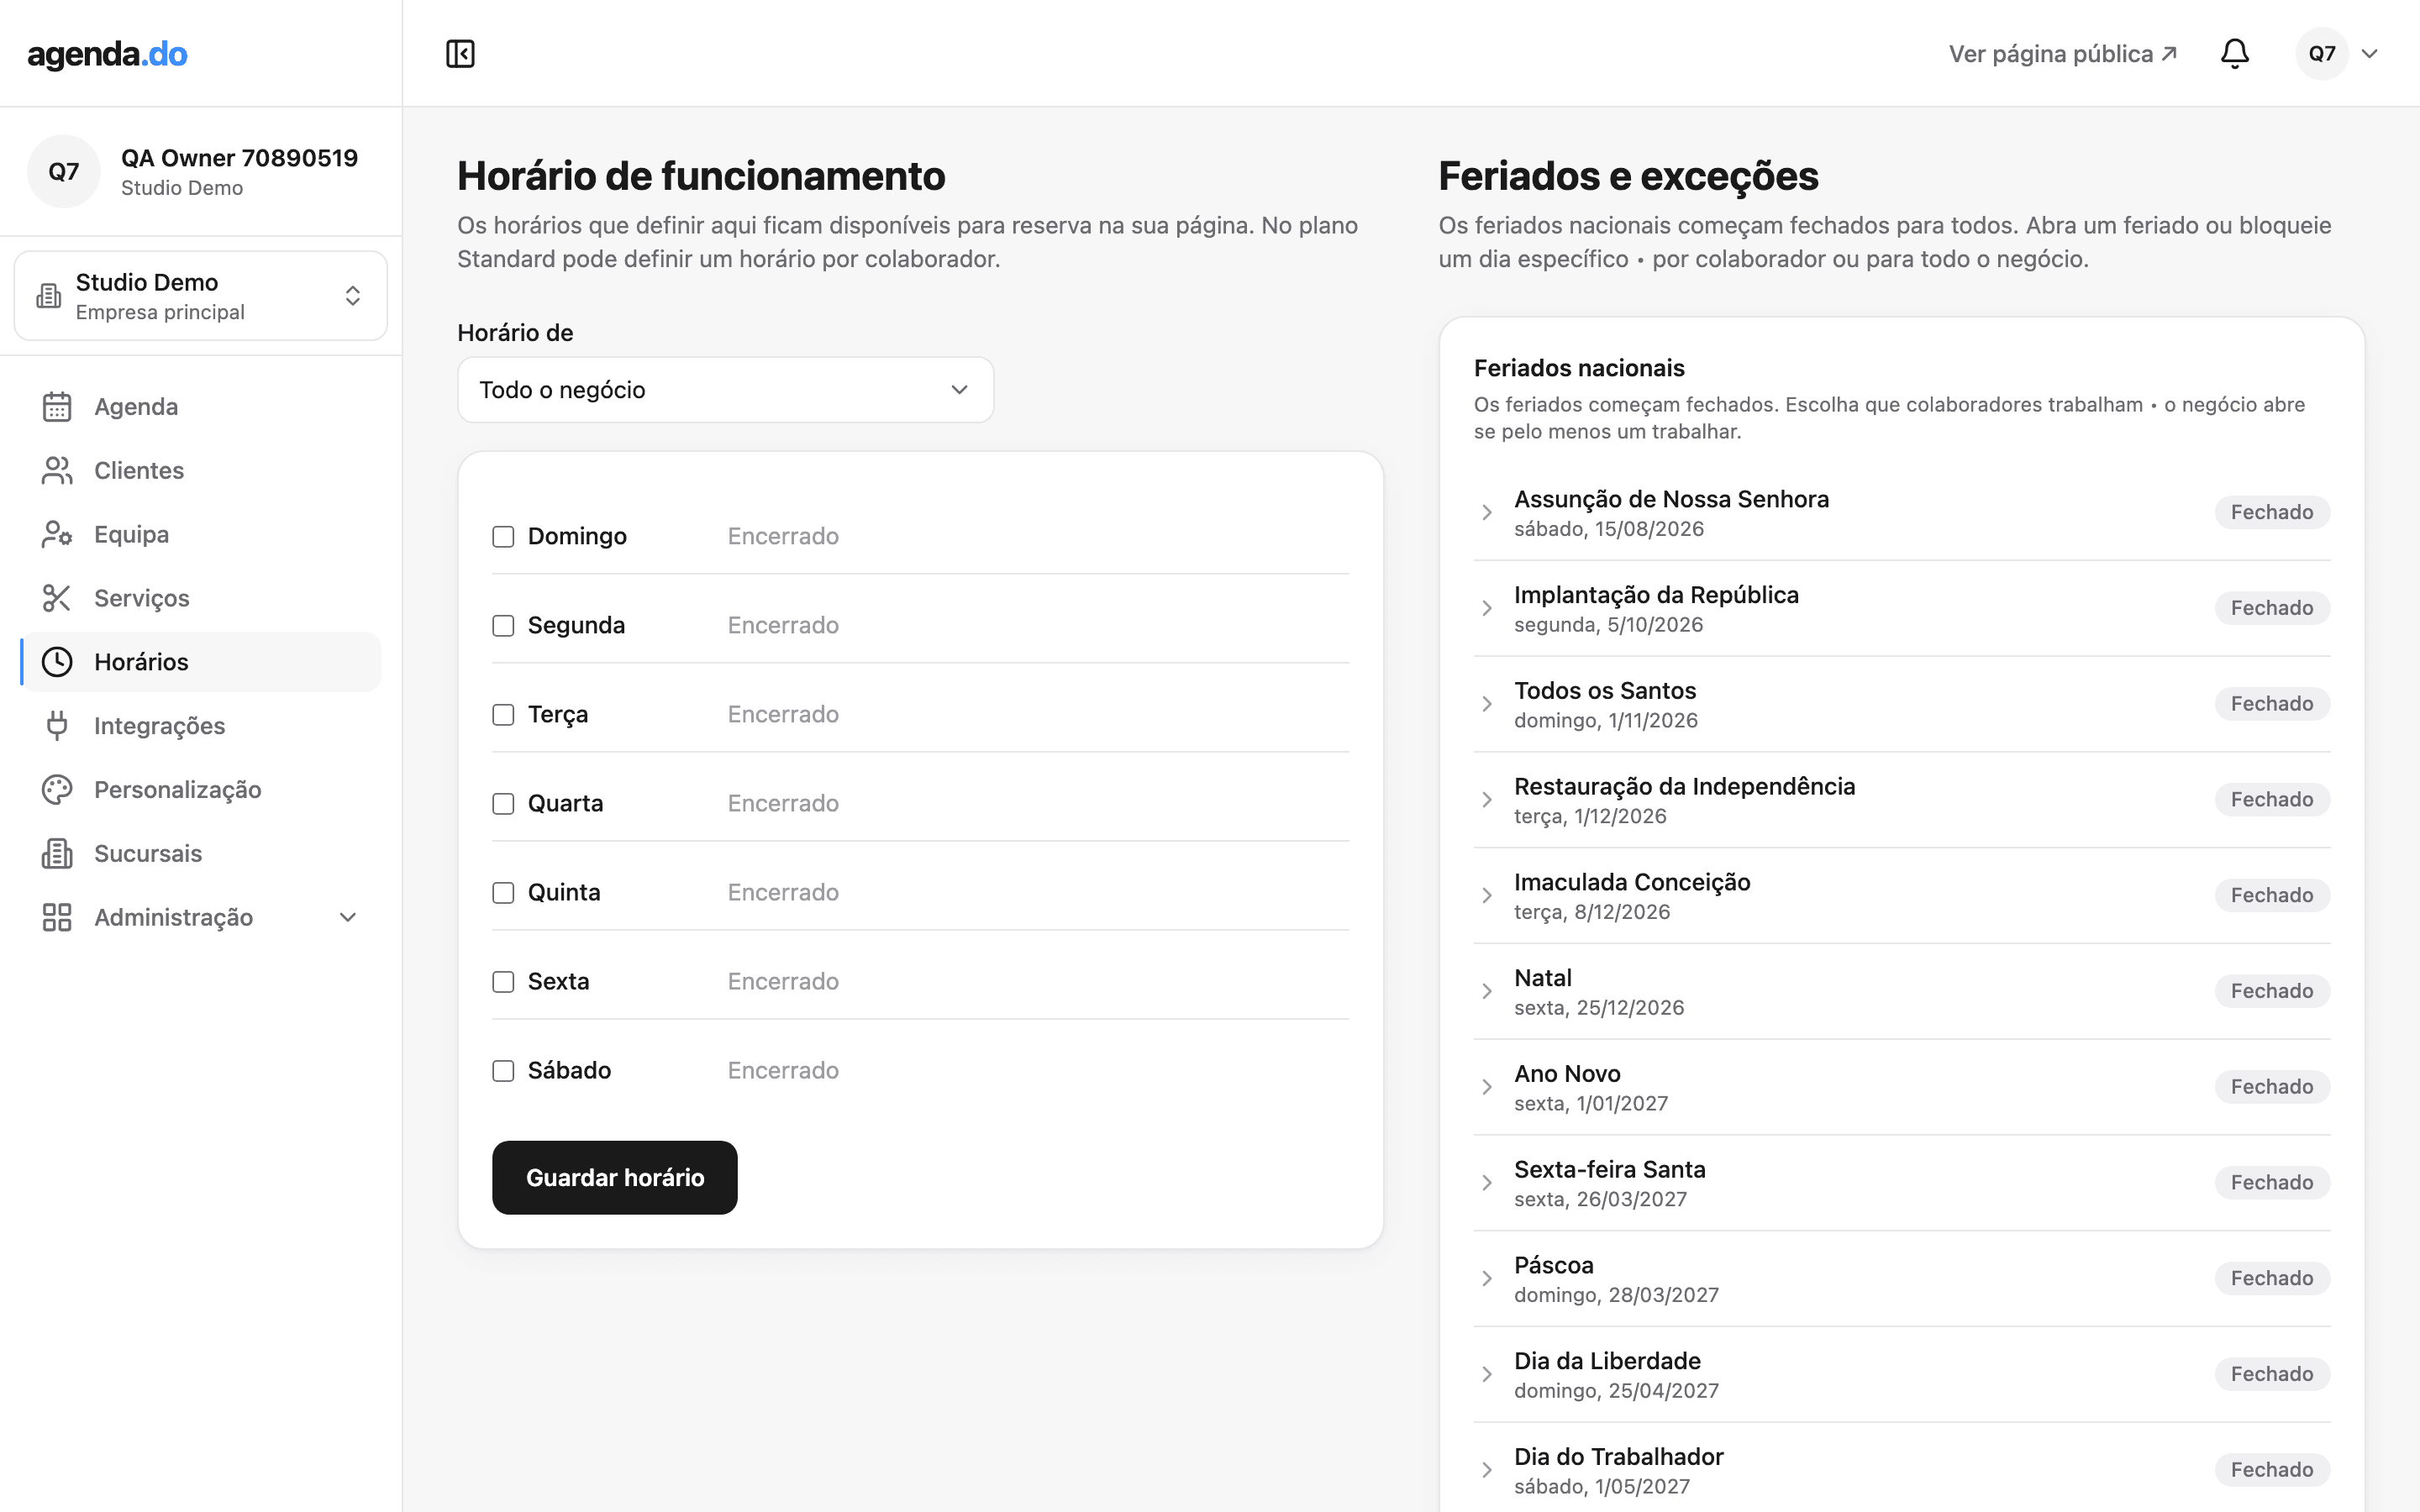Click the 'QA Owner 70890519' name
2420x1512 pixels.
click(x=239, y=158)
